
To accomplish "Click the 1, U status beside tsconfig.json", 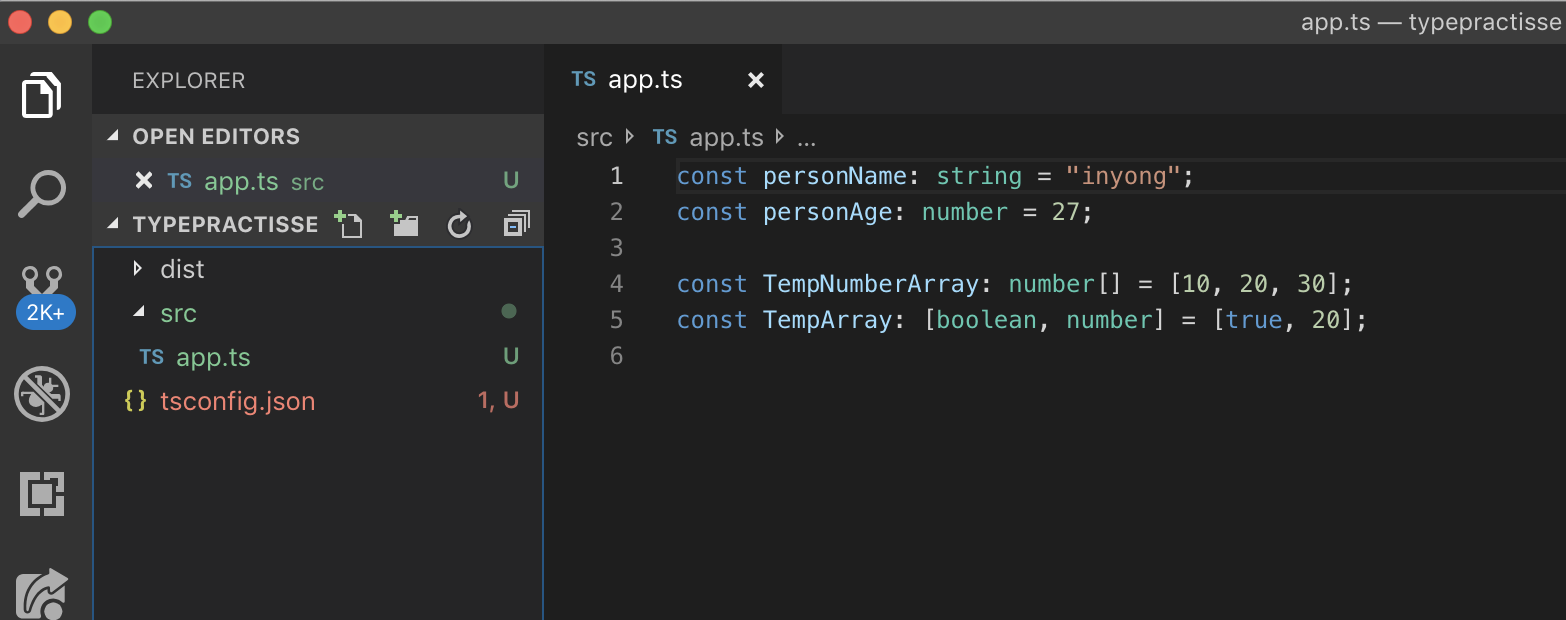I will pos(498,401).
